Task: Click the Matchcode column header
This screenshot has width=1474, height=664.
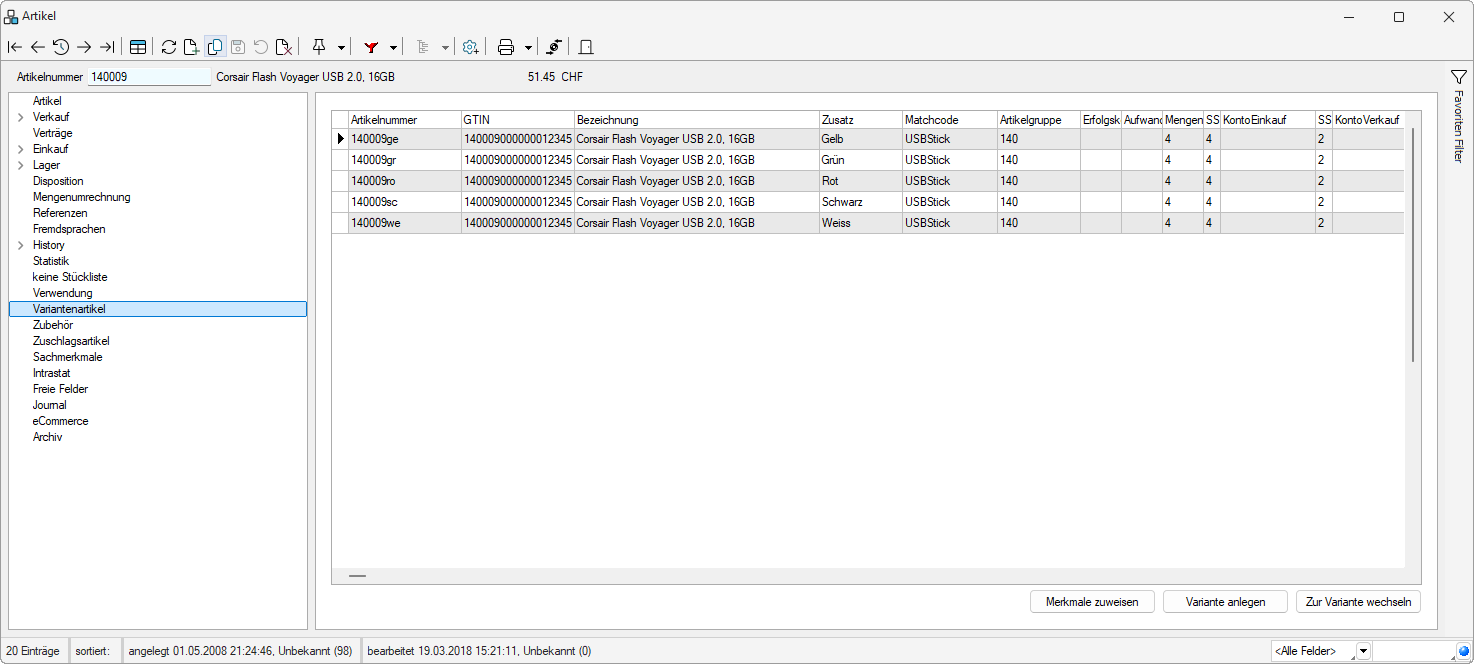Action: (x=950, y=120)
